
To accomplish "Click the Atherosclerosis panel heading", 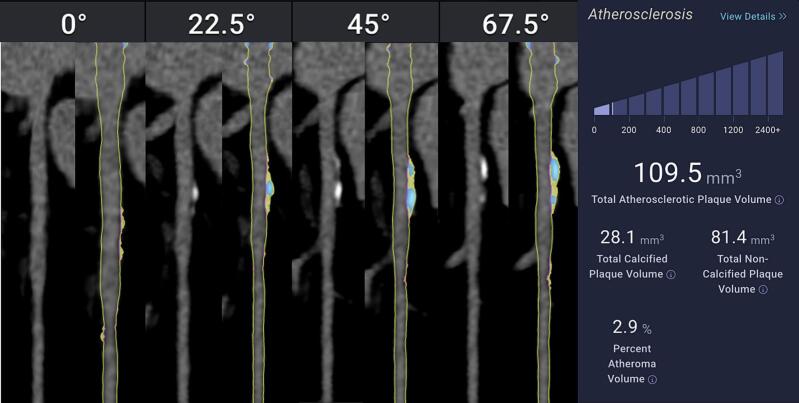I will (x=640, y=14).
